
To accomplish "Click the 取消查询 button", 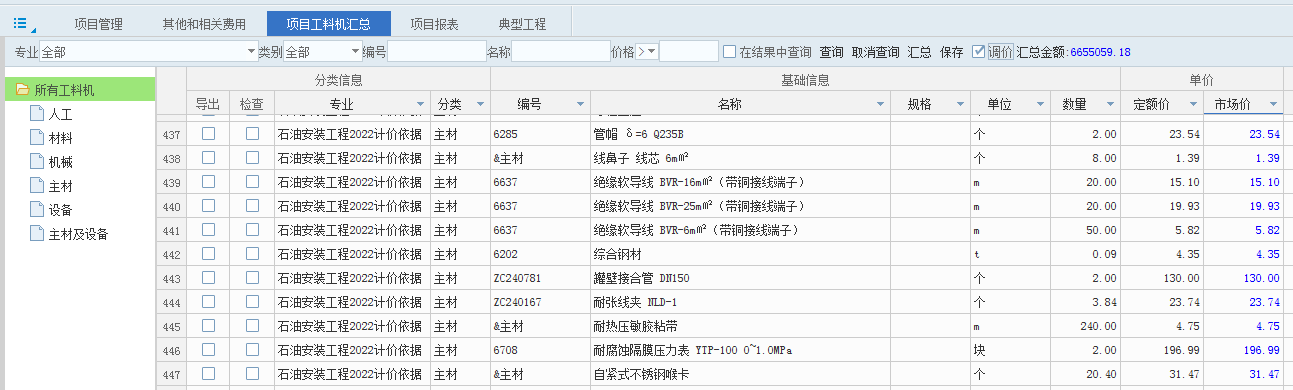I will [875, 51].
